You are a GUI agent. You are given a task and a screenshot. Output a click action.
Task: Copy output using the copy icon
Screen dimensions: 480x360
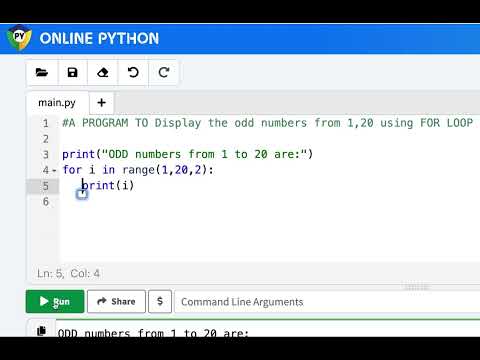point(41,330)
